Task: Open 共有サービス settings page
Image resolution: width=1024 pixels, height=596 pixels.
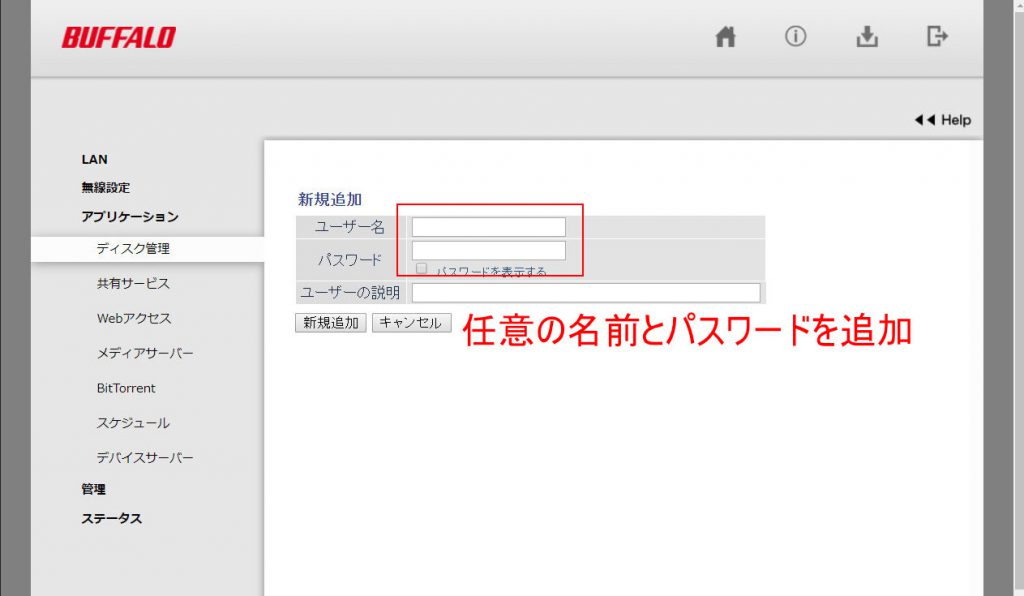Action: (x=133, y=284)
